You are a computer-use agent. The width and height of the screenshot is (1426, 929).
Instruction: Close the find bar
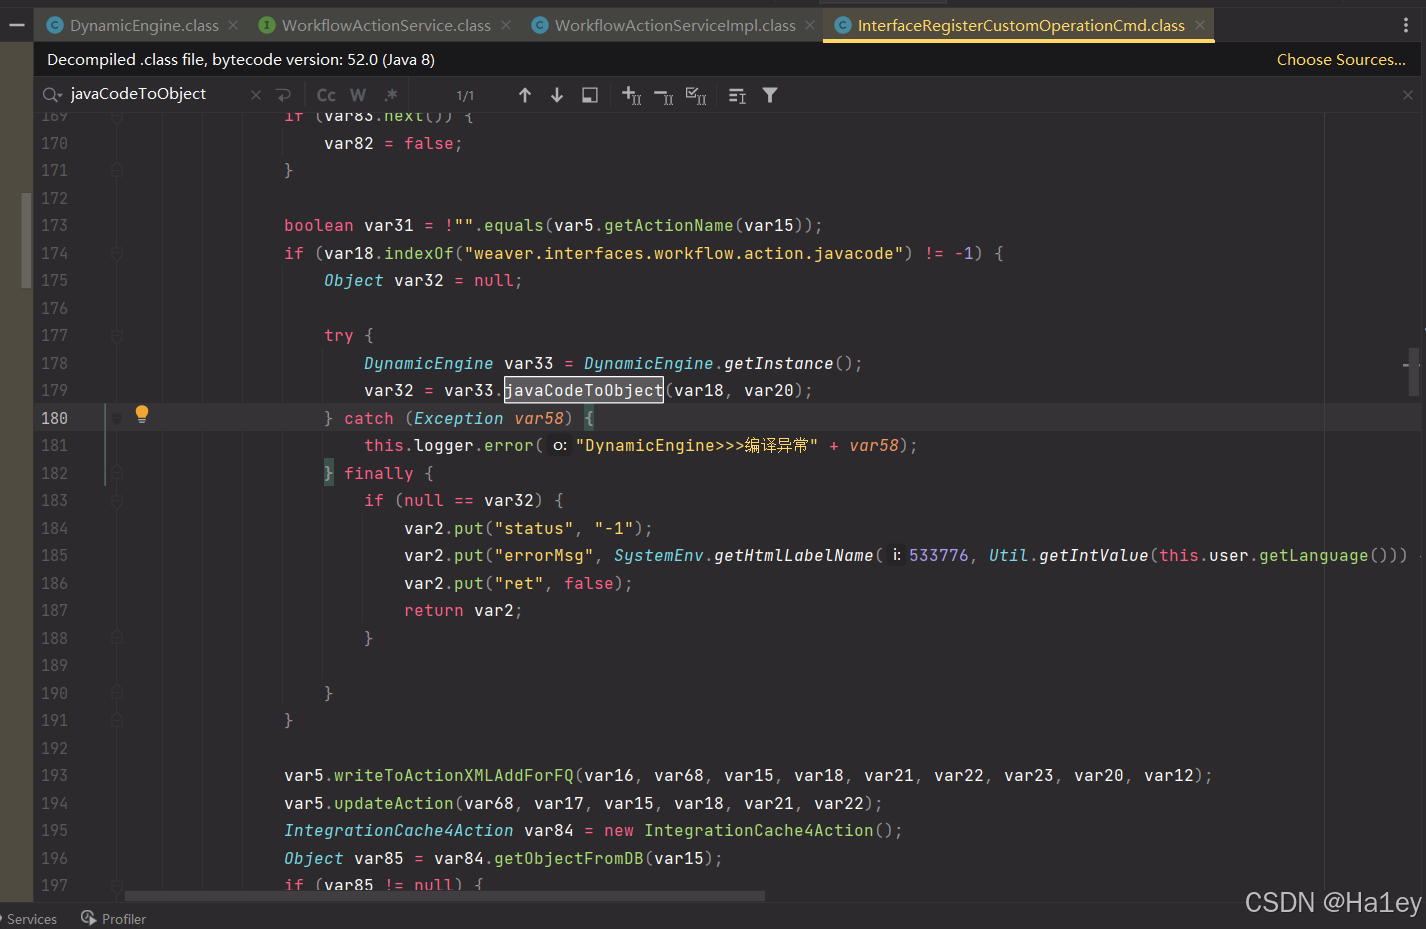point(1408,95)
